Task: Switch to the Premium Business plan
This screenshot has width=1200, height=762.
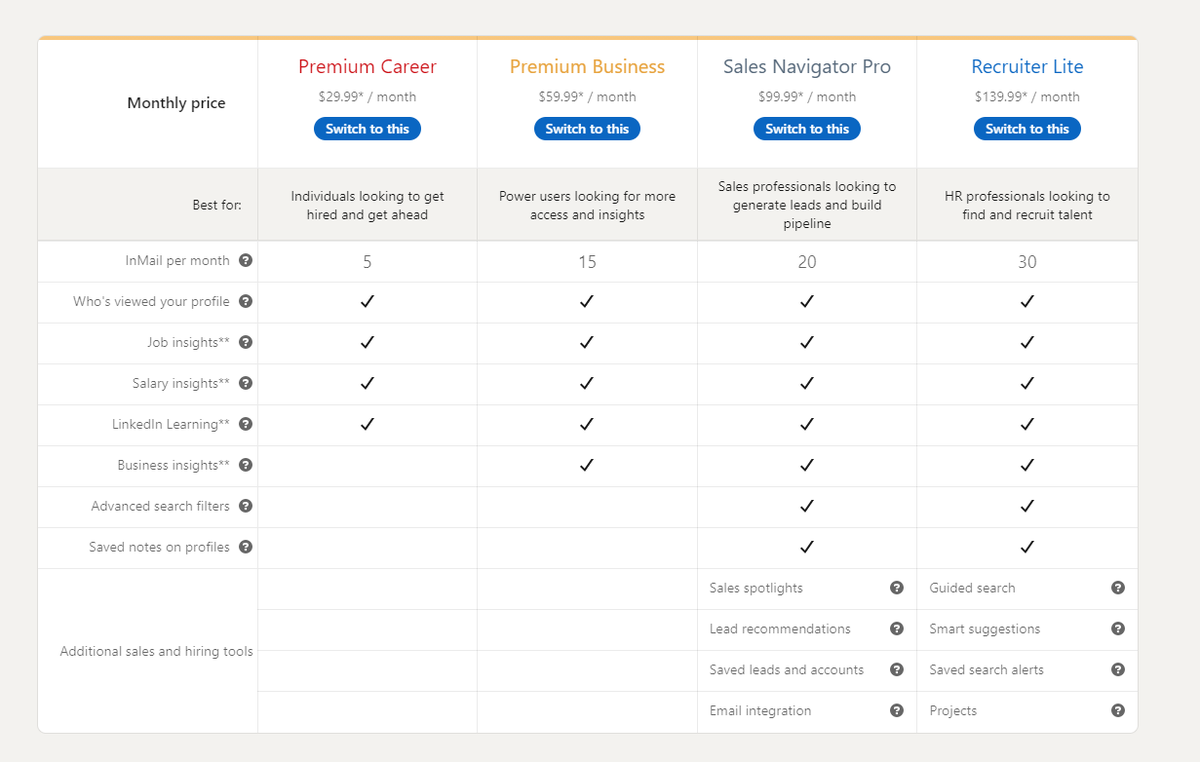Action: click(x=587, y=129)
